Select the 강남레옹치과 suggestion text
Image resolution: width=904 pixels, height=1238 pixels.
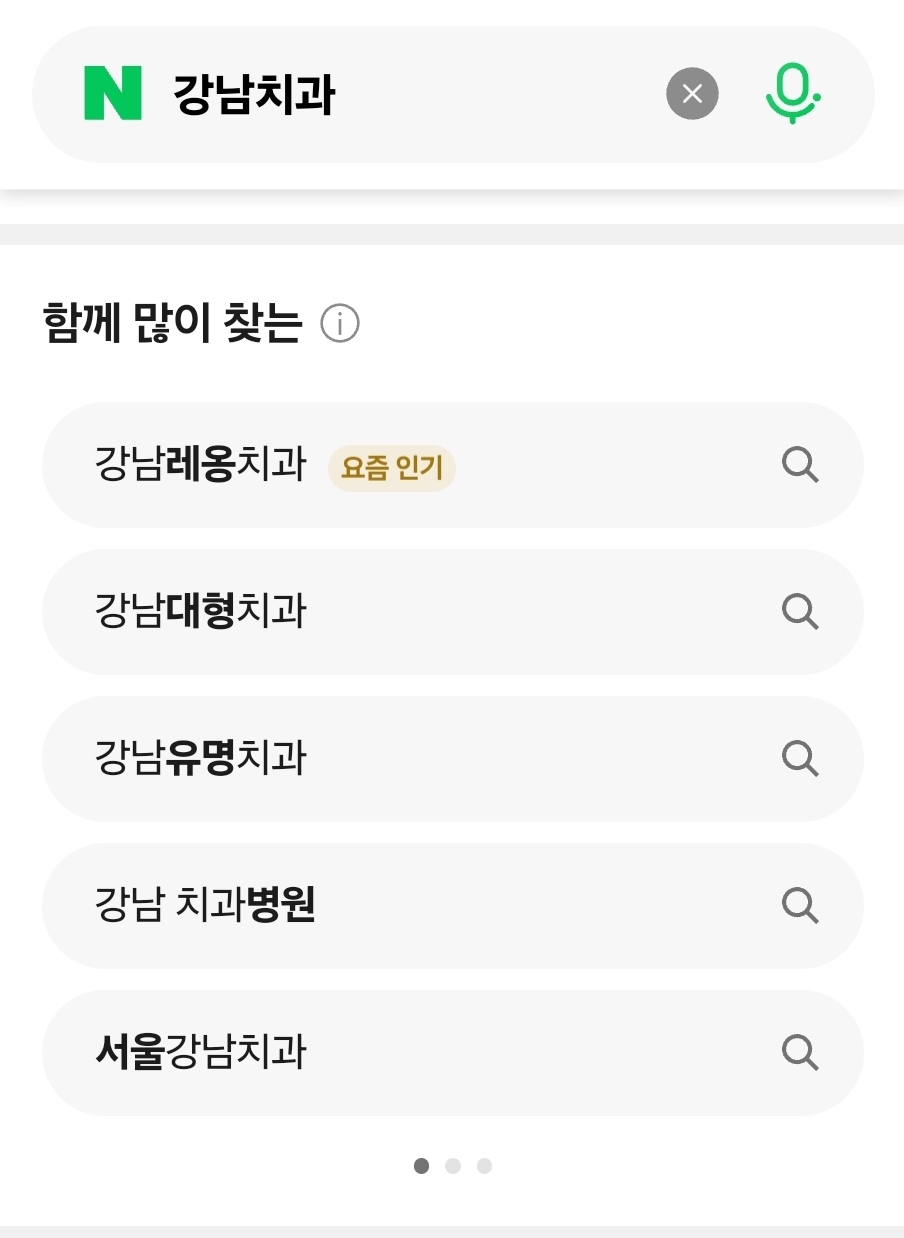click(200, 465)
